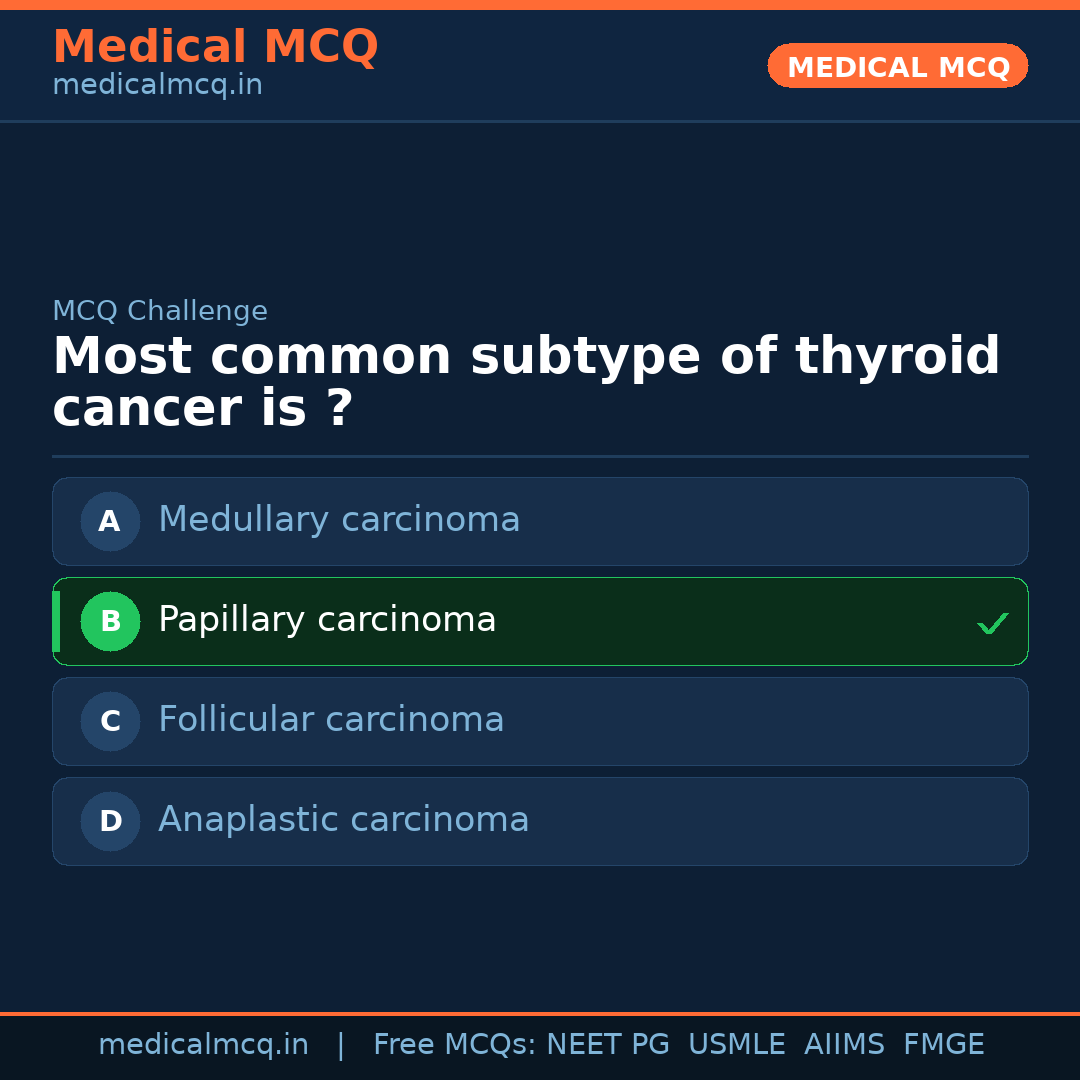The image size is (1080, 1080).
Task: Pick the Anaplastic carcinoma answer text
Action: (x=343, y=820)
